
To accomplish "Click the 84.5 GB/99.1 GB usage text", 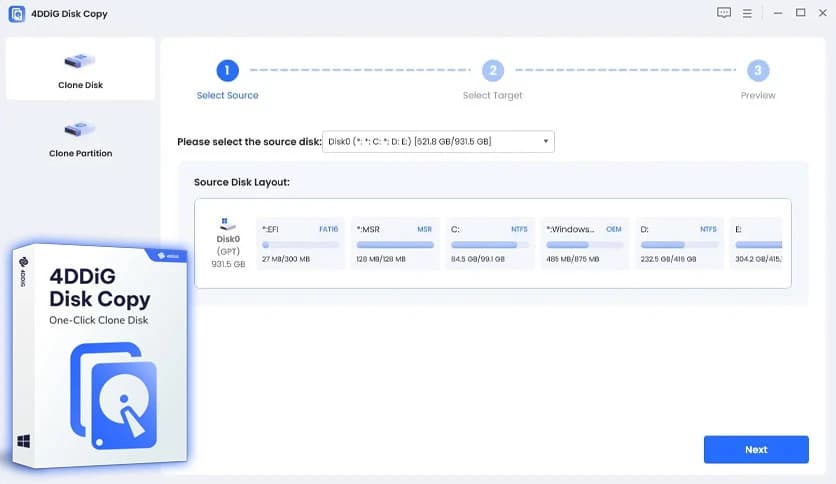I will click(478, 259).
